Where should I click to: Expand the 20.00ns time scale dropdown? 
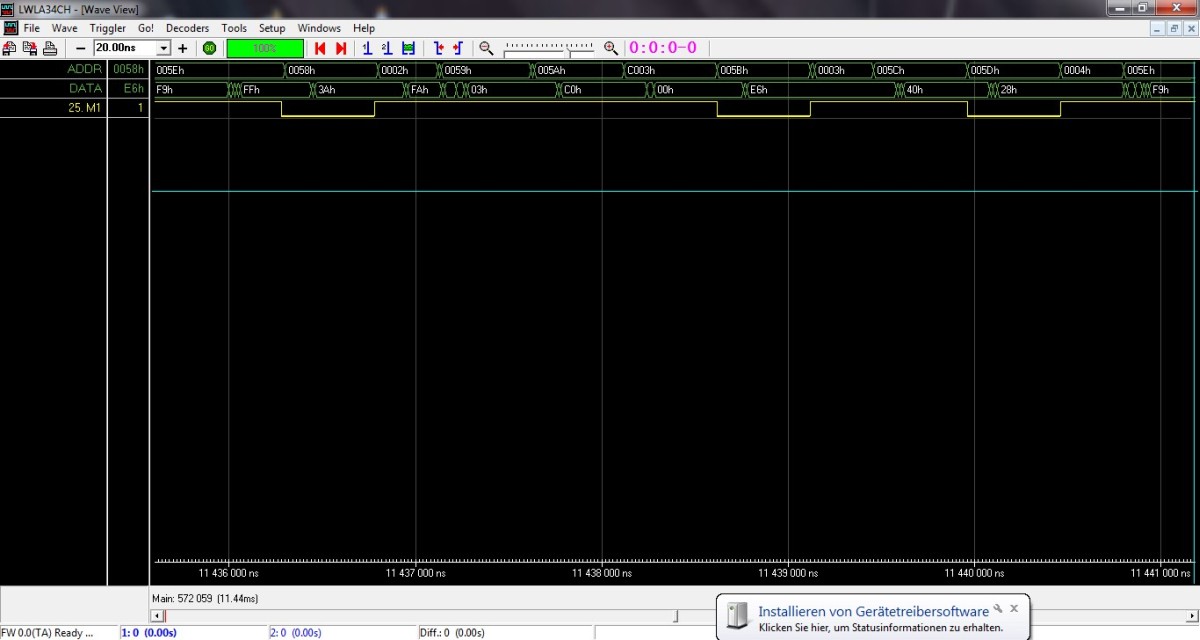click(x=164, y=48)
